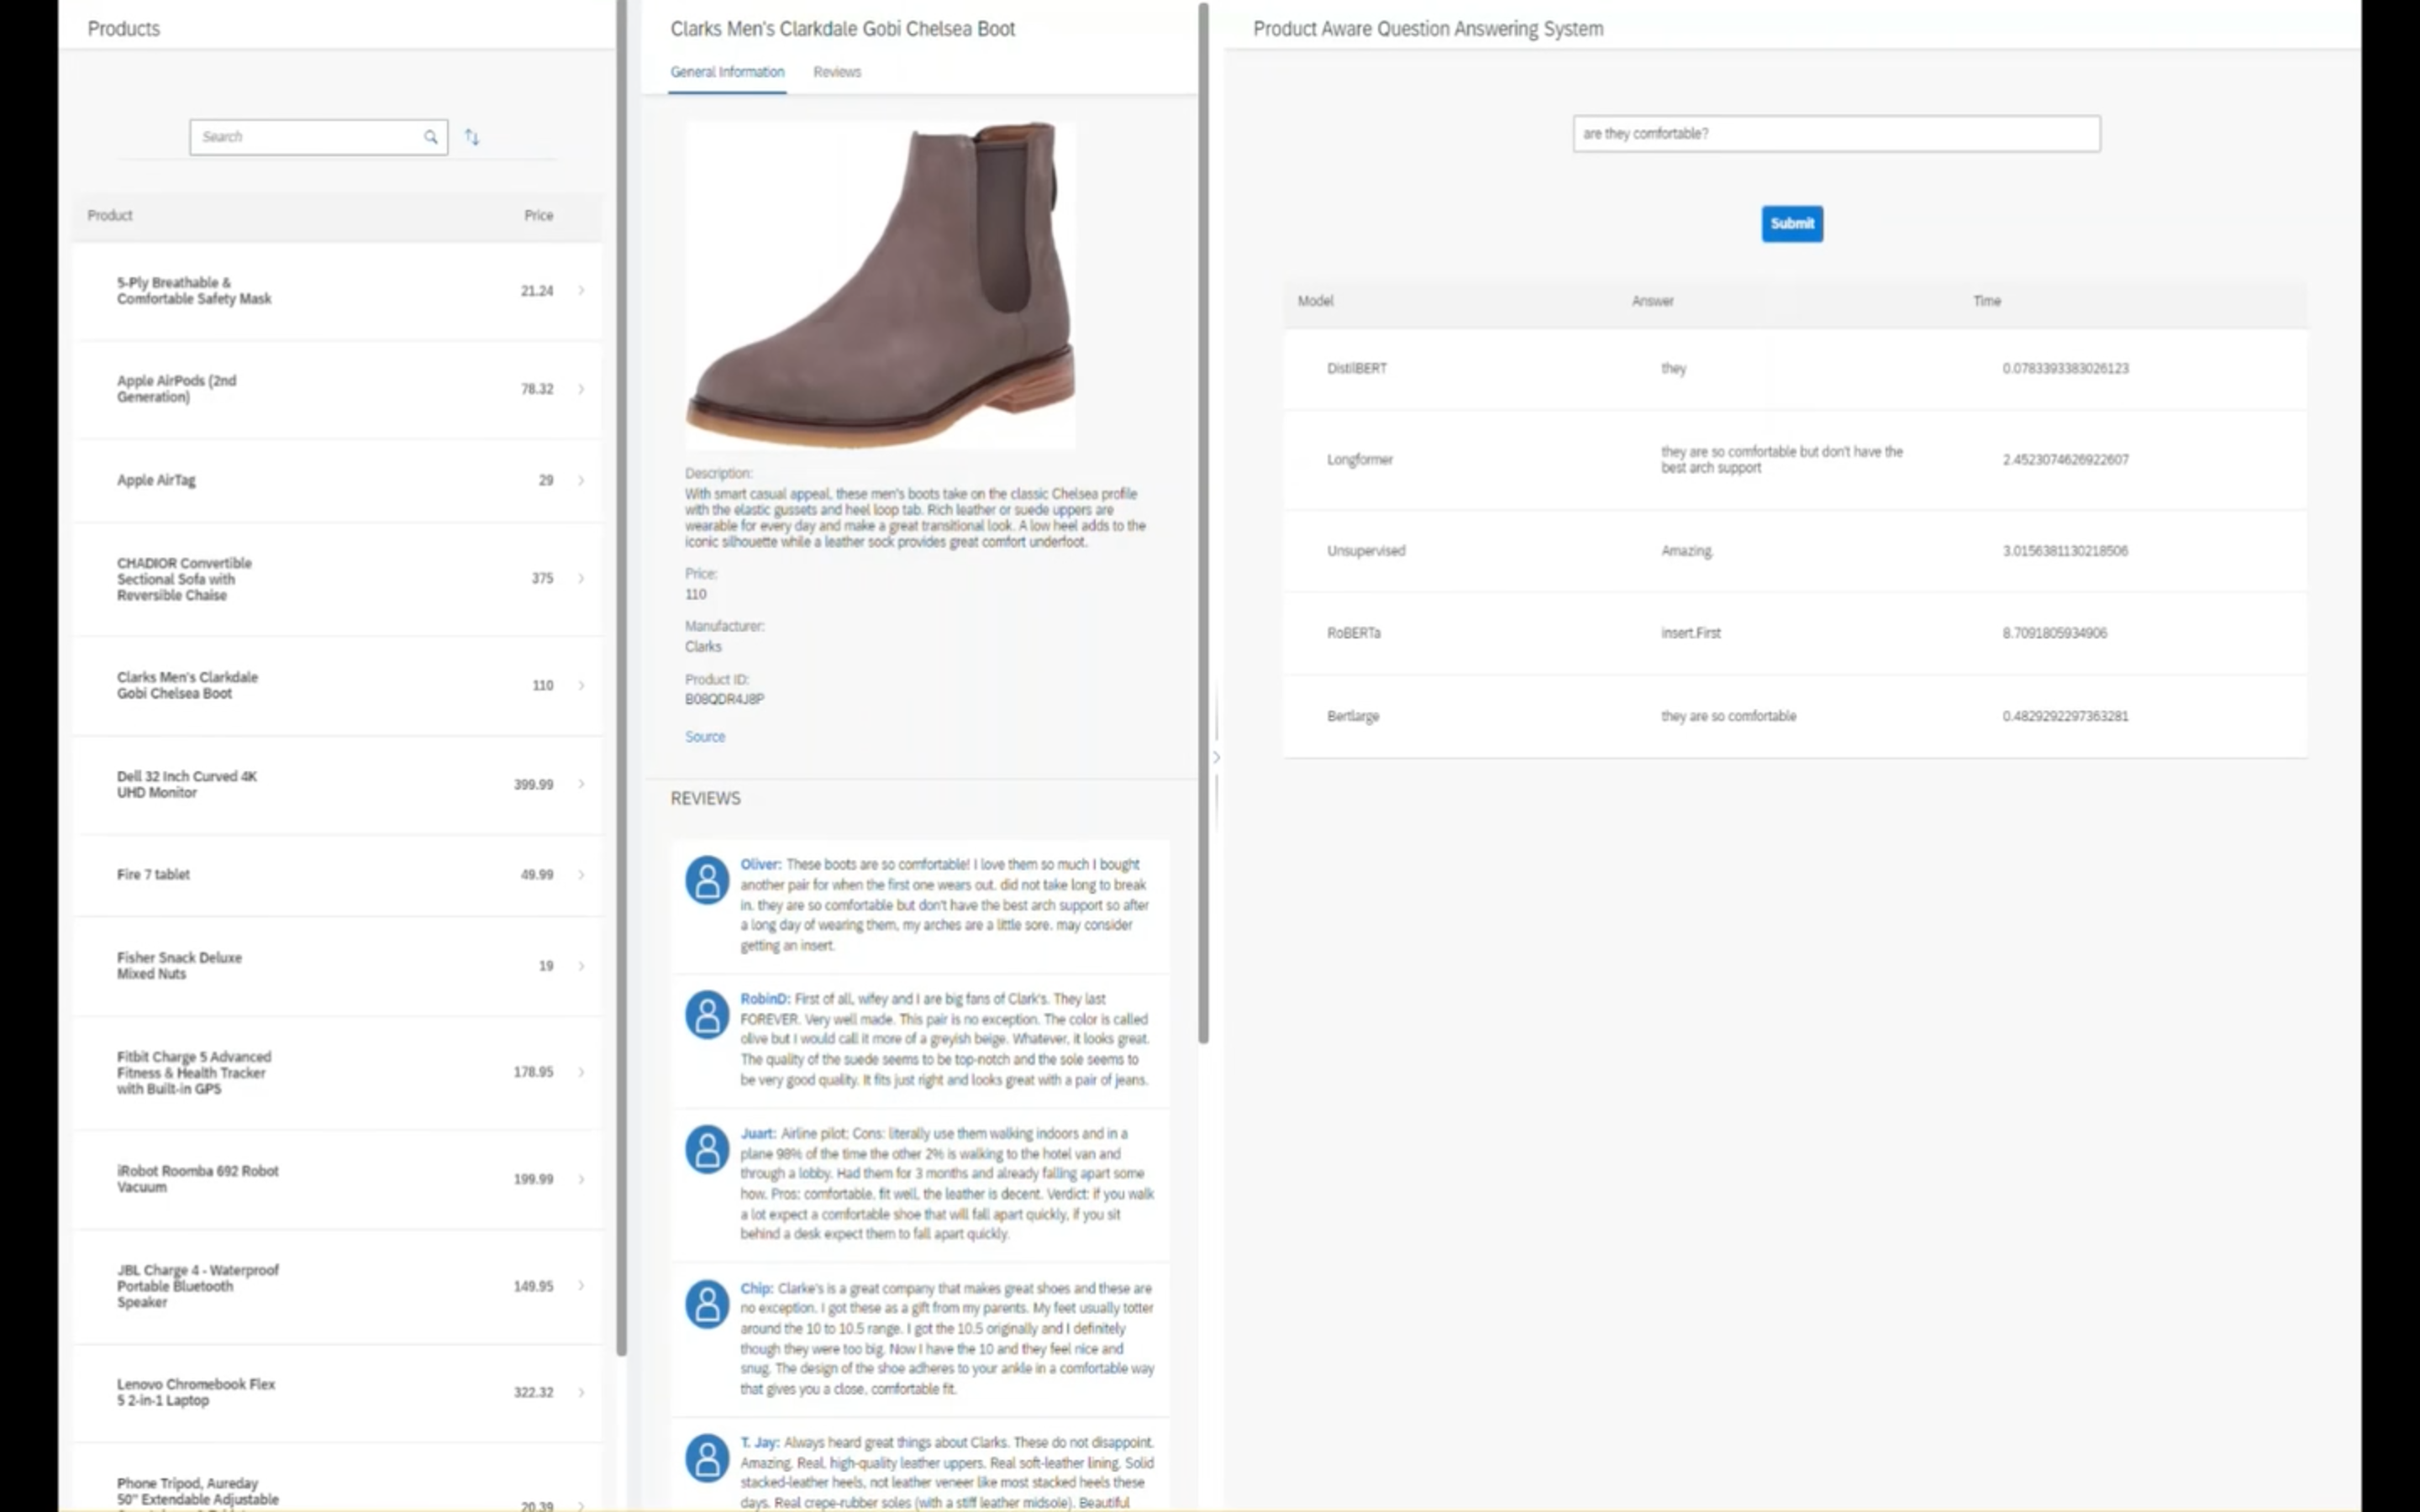Click RobinD's avatar icon
Screen dimensions: 2420x1512
pyautogui.click(x=707, y=1014)
